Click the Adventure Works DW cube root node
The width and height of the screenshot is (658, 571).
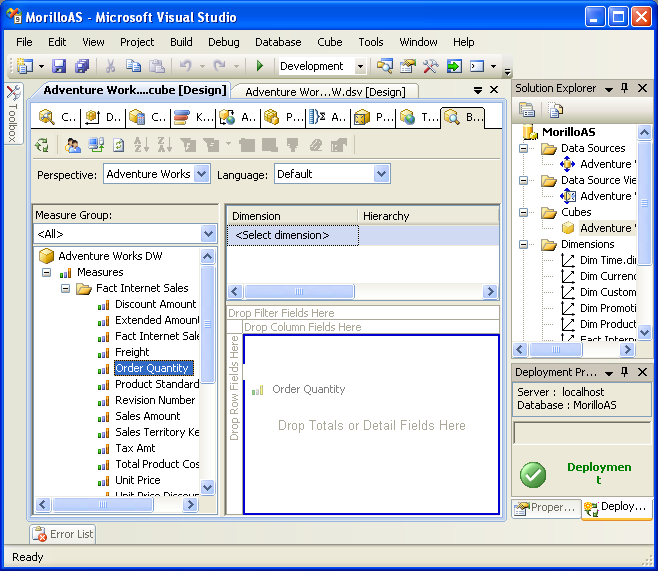pyautogui.click(x=110, y=256)
